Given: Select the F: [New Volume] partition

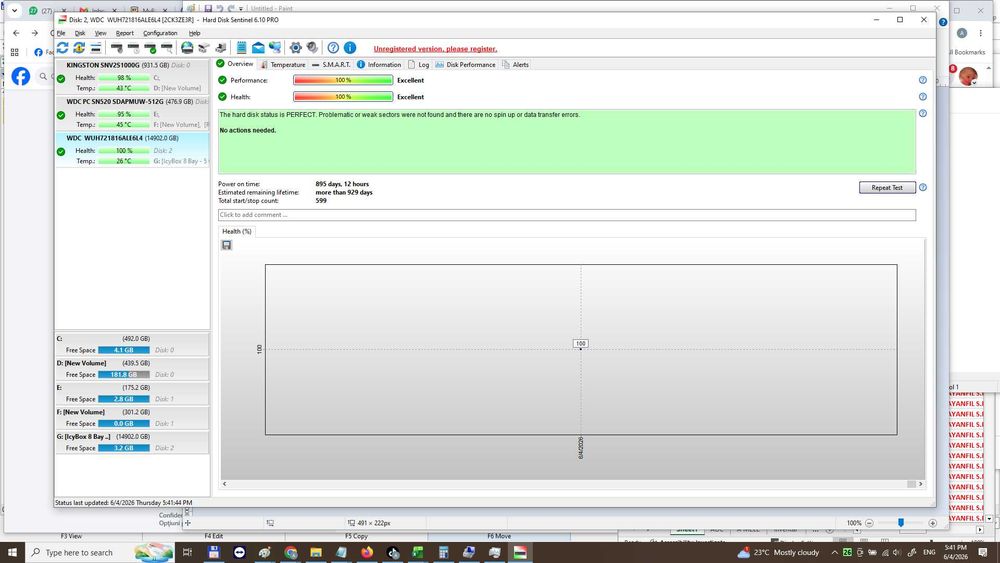Looking at the screenshot, I should (x=132, y=418).
